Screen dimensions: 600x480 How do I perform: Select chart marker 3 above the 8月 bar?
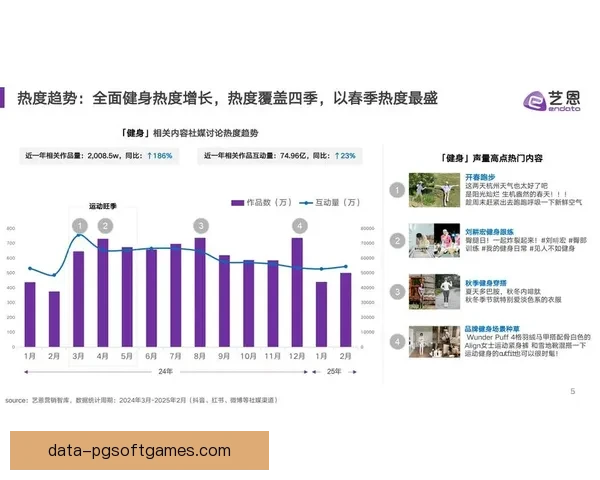[x=201, y=226]
